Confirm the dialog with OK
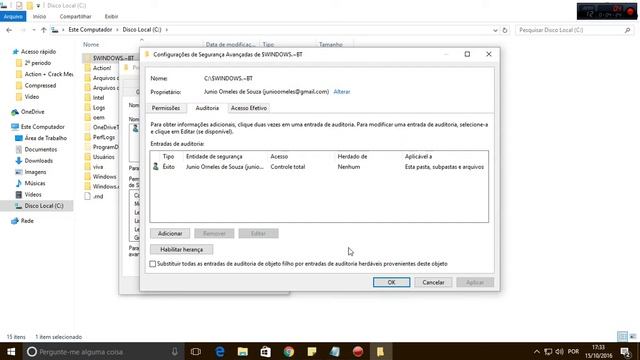The image size is (640, 360). tap(391, 282)
